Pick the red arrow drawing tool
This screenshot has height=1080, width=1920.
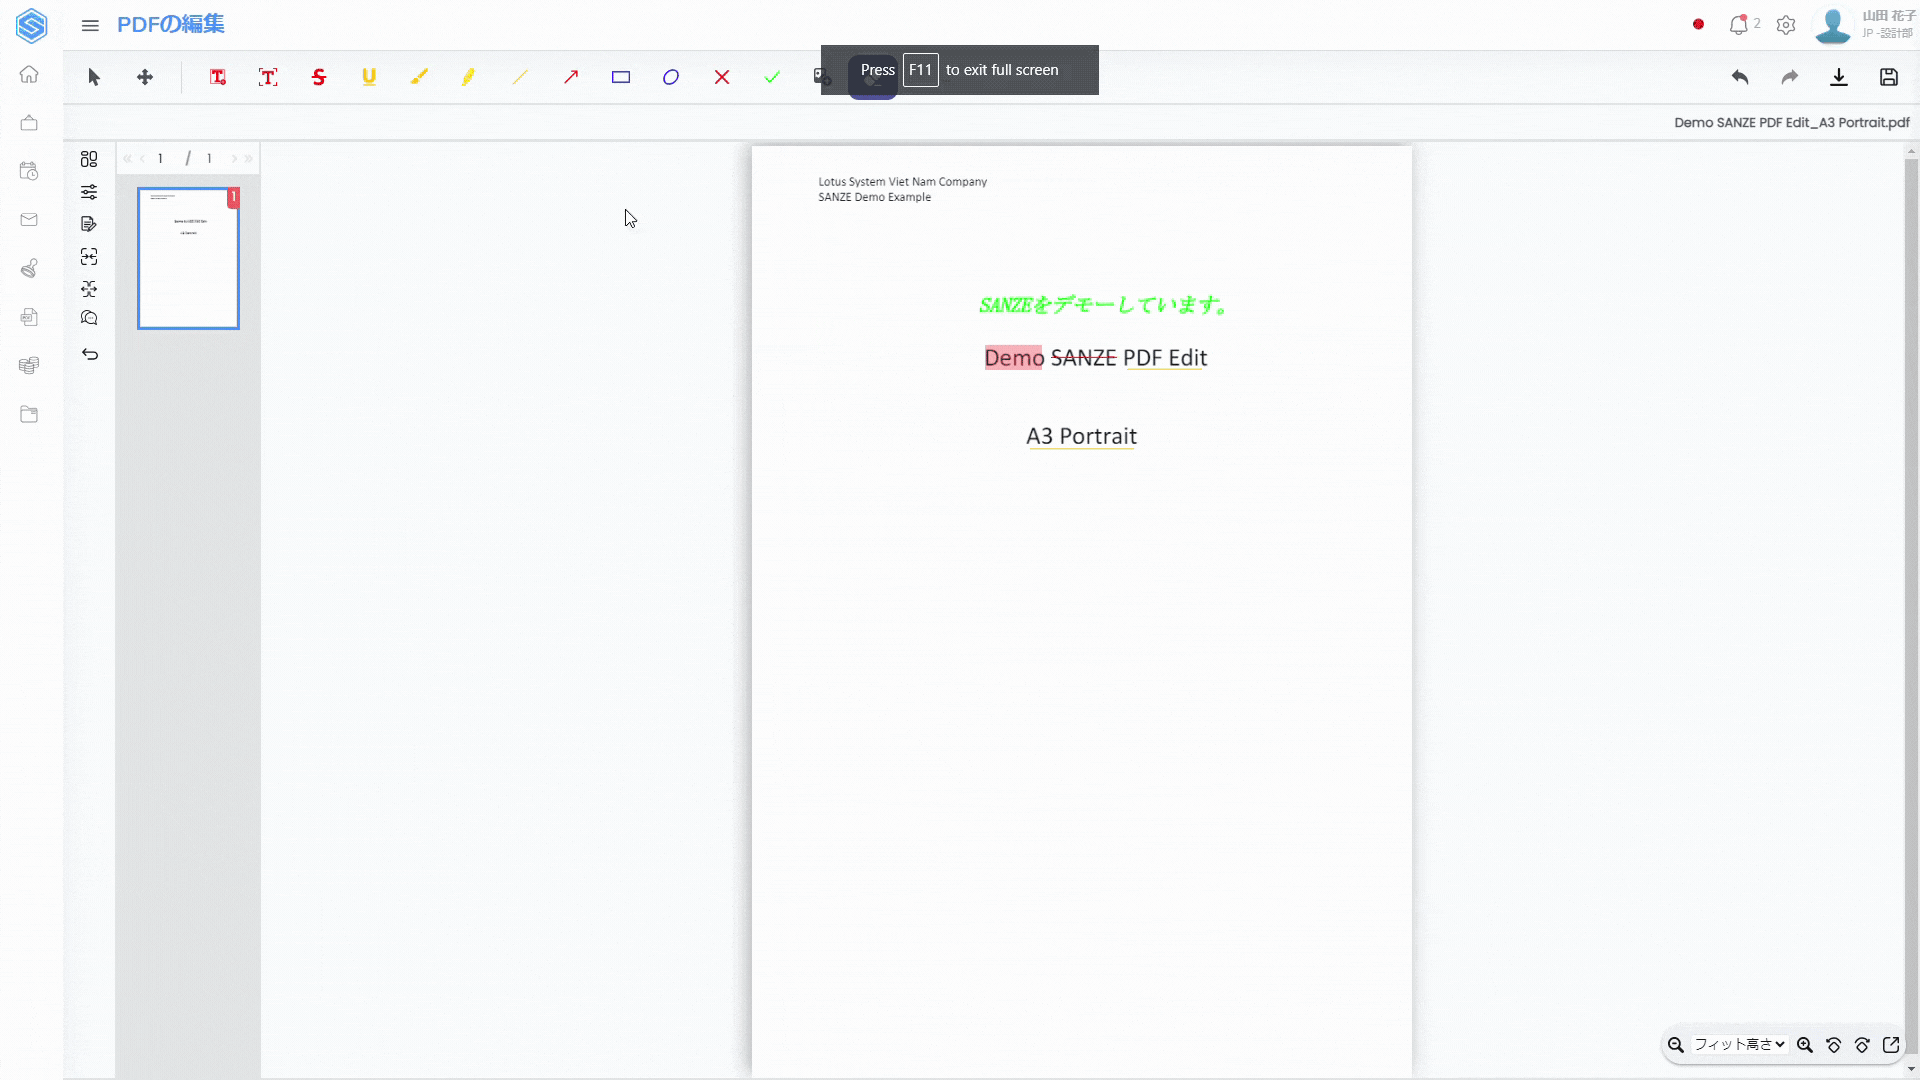[x=571, y=77]
